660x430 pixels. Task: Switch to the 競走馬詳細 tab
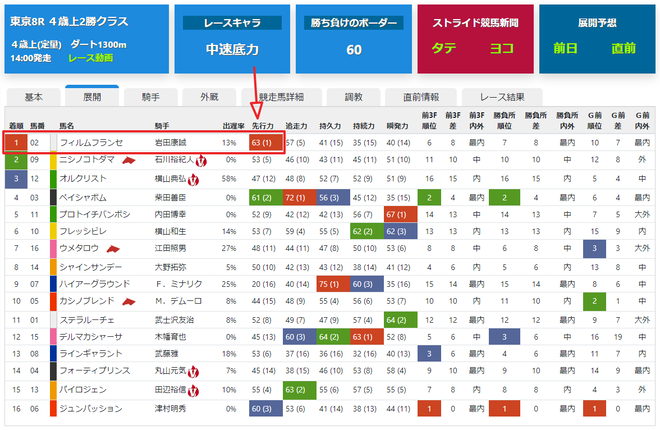click(282, 97)
